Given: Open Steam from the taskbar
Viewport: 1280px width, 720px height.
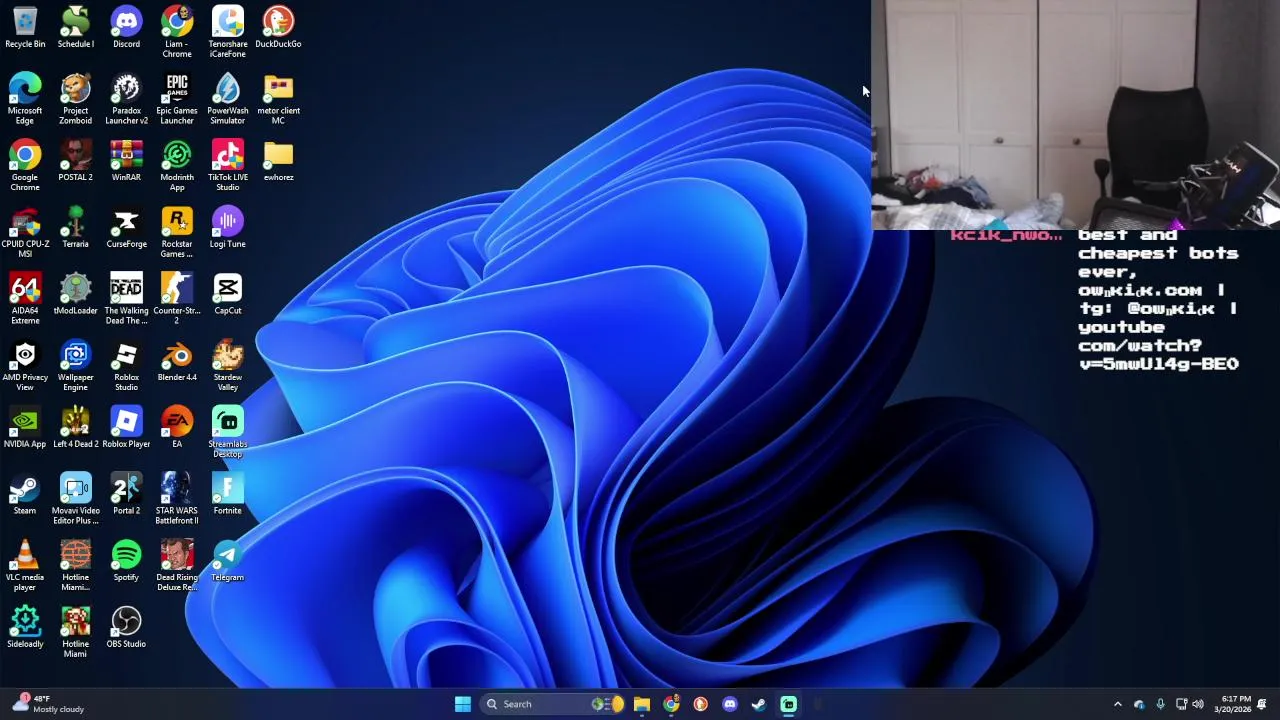Looking at the screenshot, I should point(759,704).
